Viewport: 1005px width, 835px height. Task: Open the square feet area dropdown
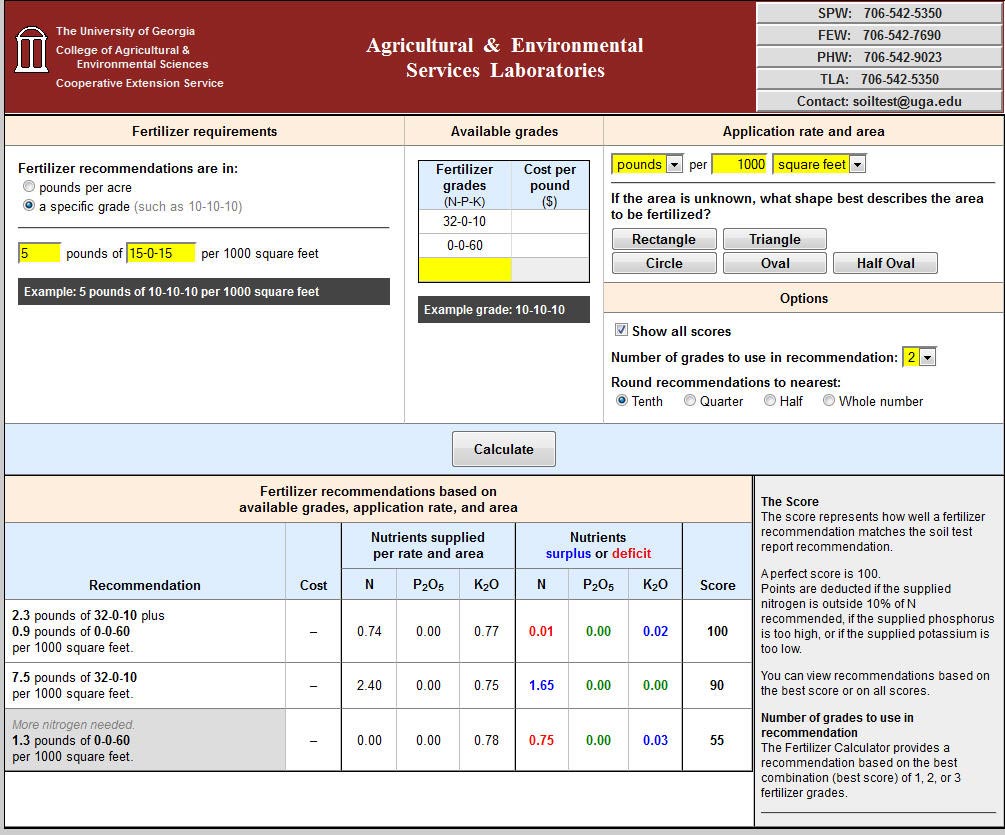[818, 165]
